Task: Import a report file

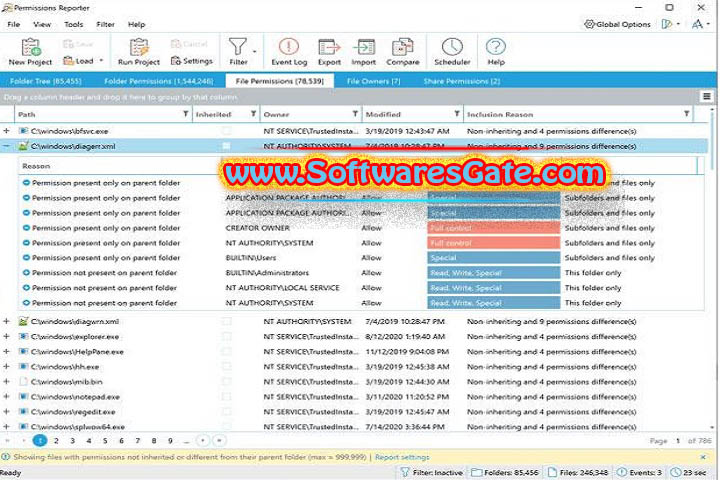Action: point(364,51)
